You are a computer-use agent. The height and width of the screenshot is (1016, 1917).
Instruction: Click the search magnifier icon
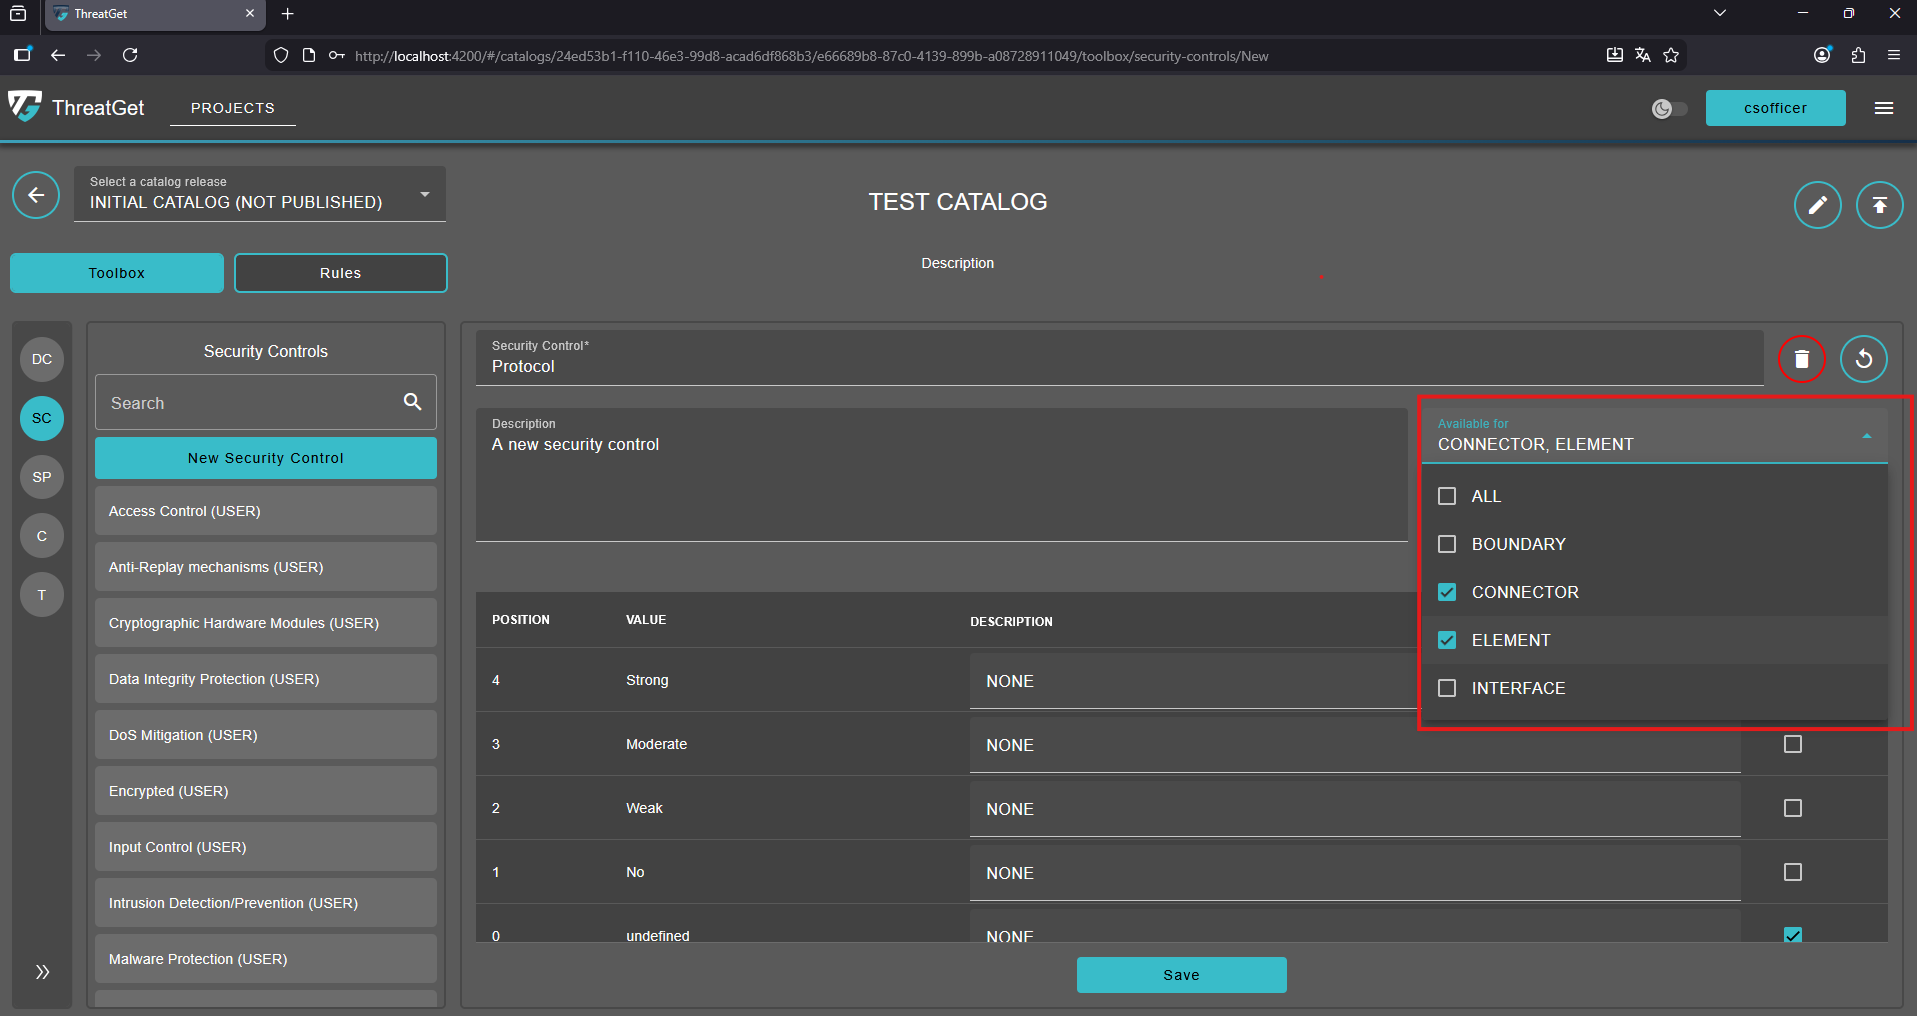click(412, 402)
